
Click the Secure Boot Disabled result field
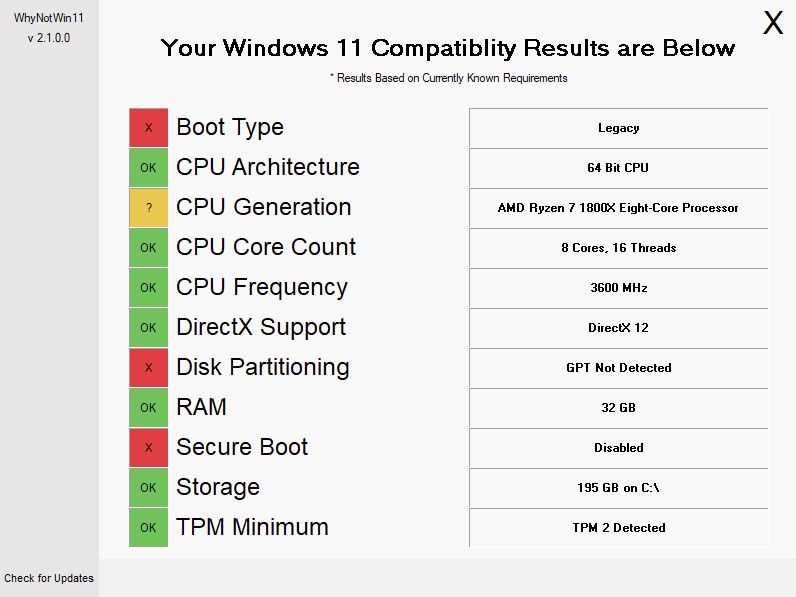(618, 448)
